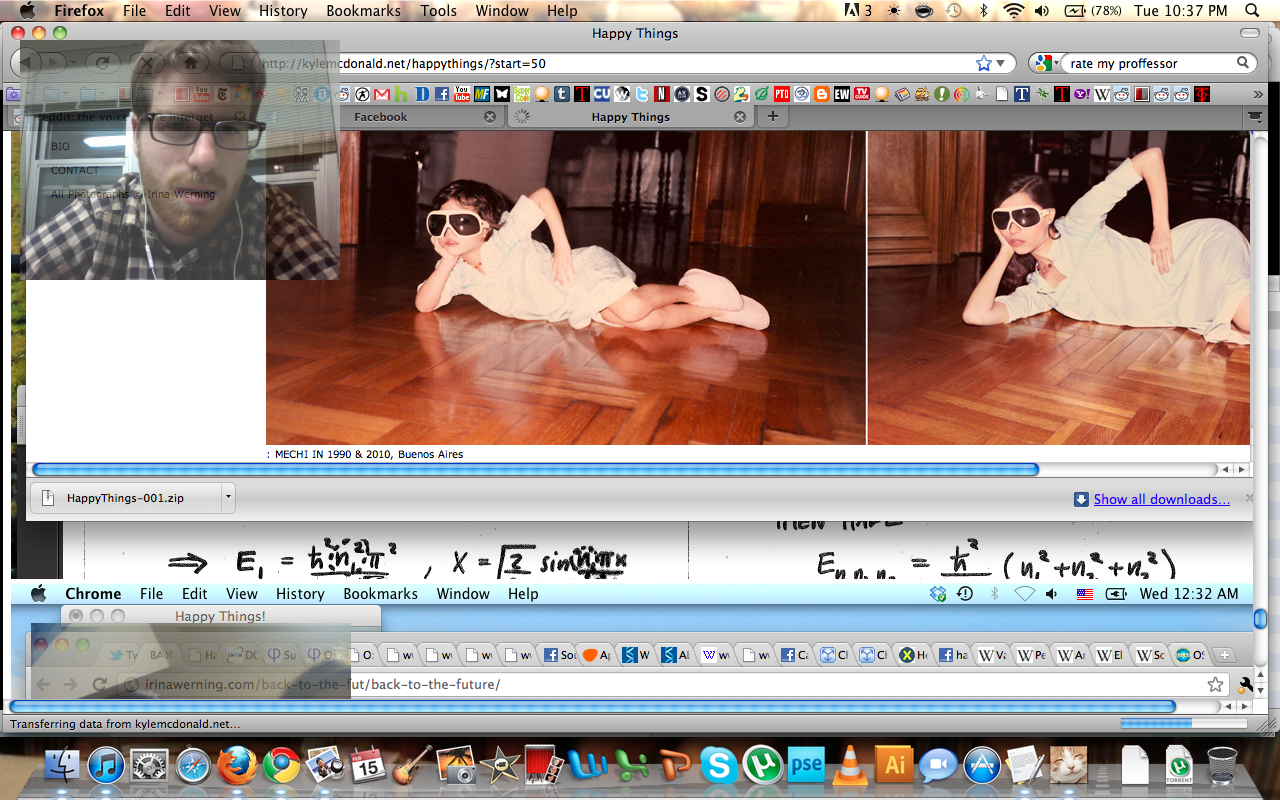Launch uTorrent from the Dock
The height and width of the screenshot is (800, 1280).
coord(762,766)
